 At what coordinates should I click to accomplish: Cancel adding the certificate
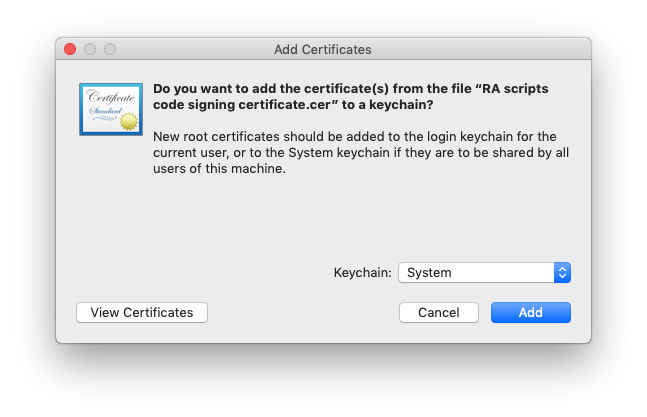[x=439, y=313]
